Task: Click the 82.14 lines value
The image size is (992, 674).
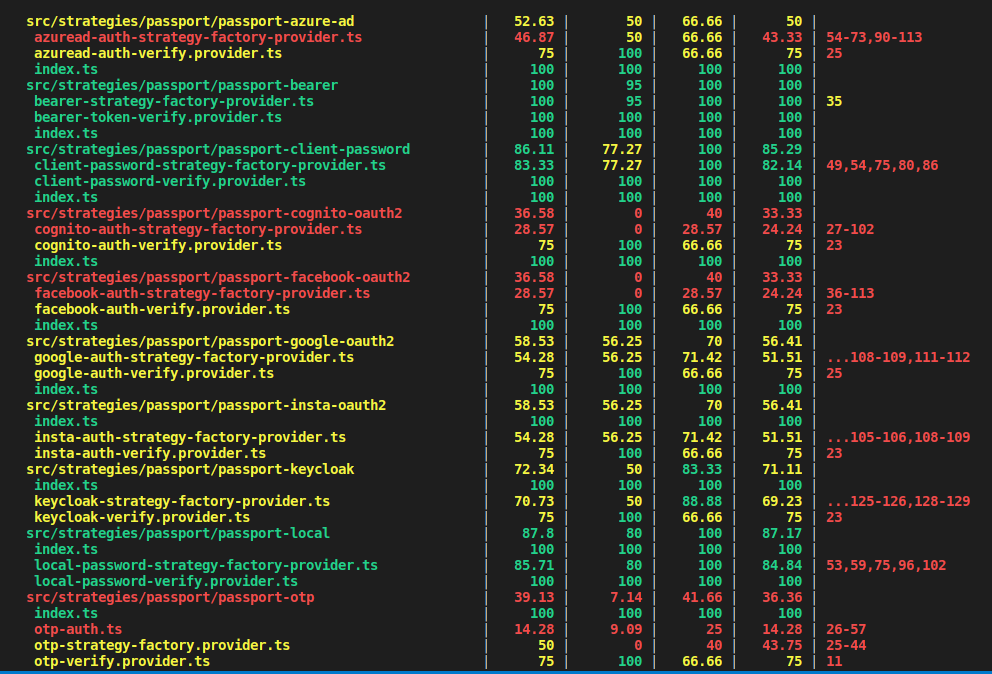Action: 783,165
